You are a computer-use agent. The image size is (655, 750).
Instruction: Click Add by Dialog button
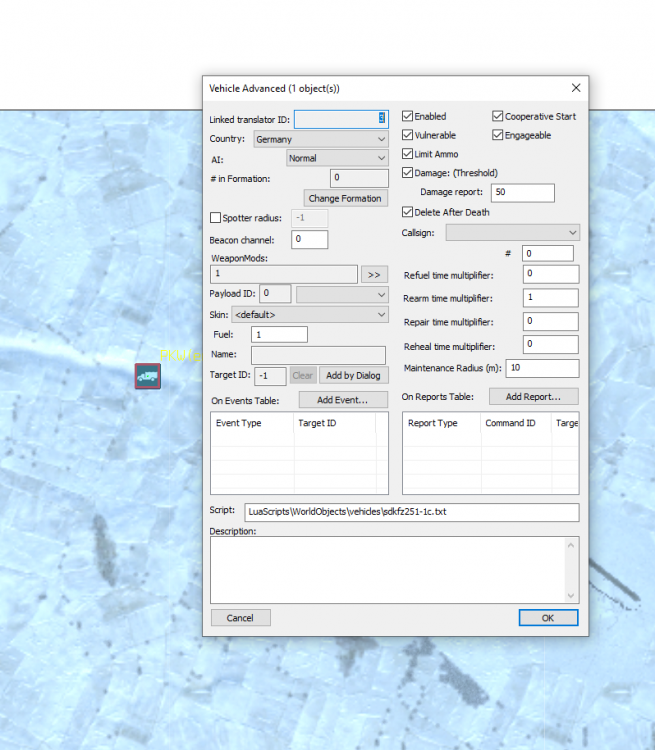coord(353,376)
